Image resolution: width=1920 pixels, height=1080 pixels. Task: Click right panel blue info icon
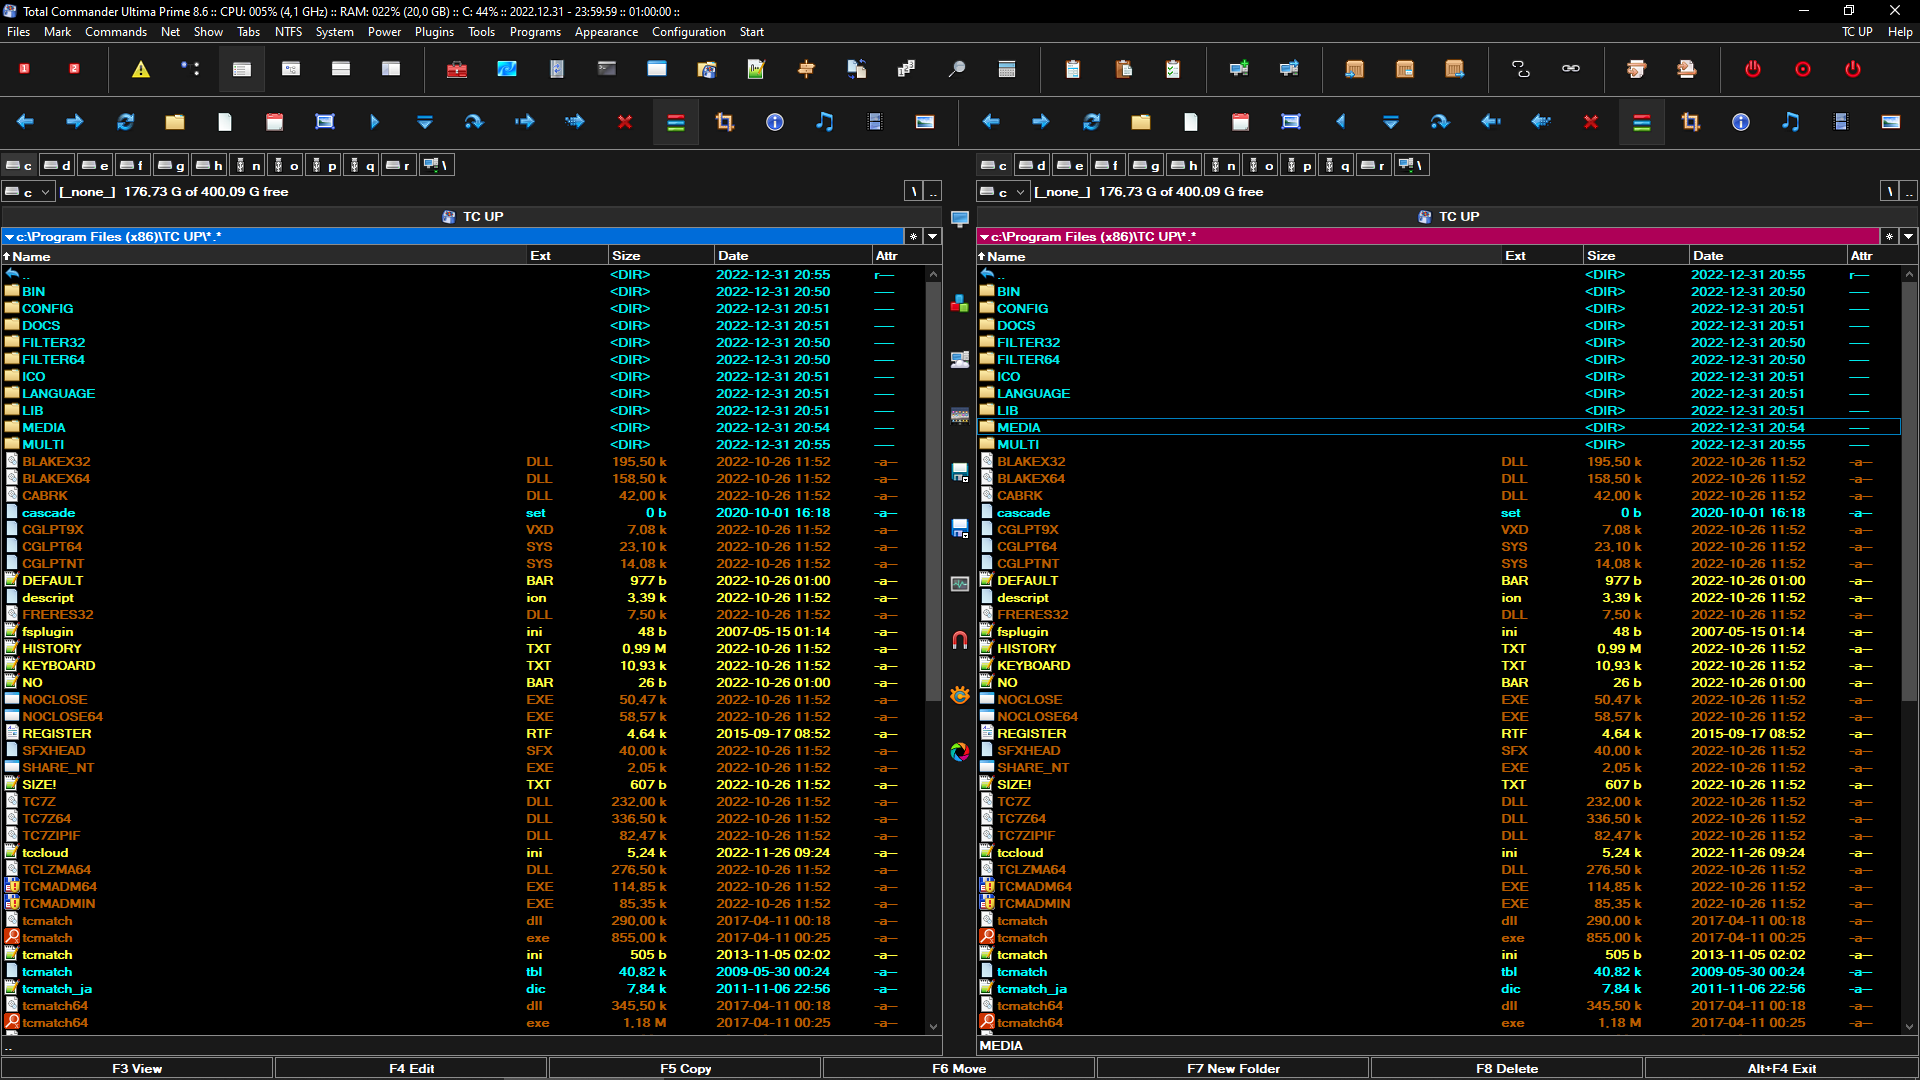(1741, 122)
